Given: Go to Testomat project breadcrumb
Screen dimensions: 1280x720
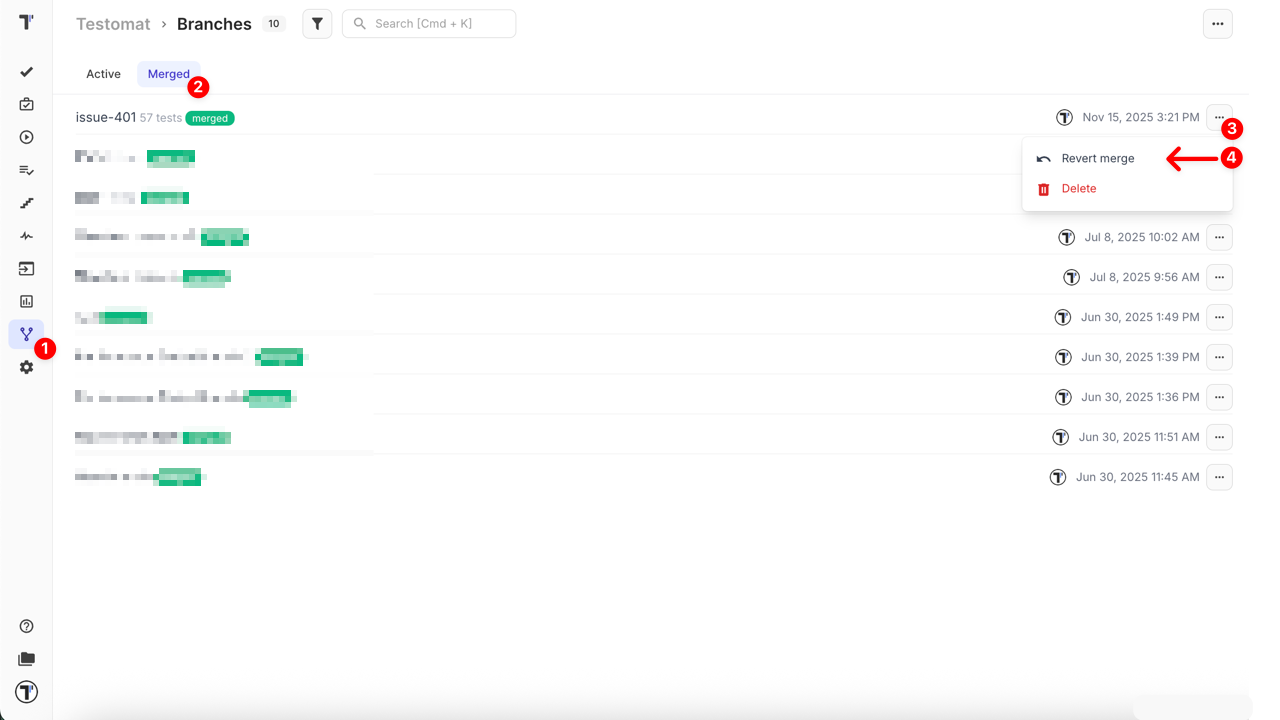Looking at the screenshot, I should (113, 24).
